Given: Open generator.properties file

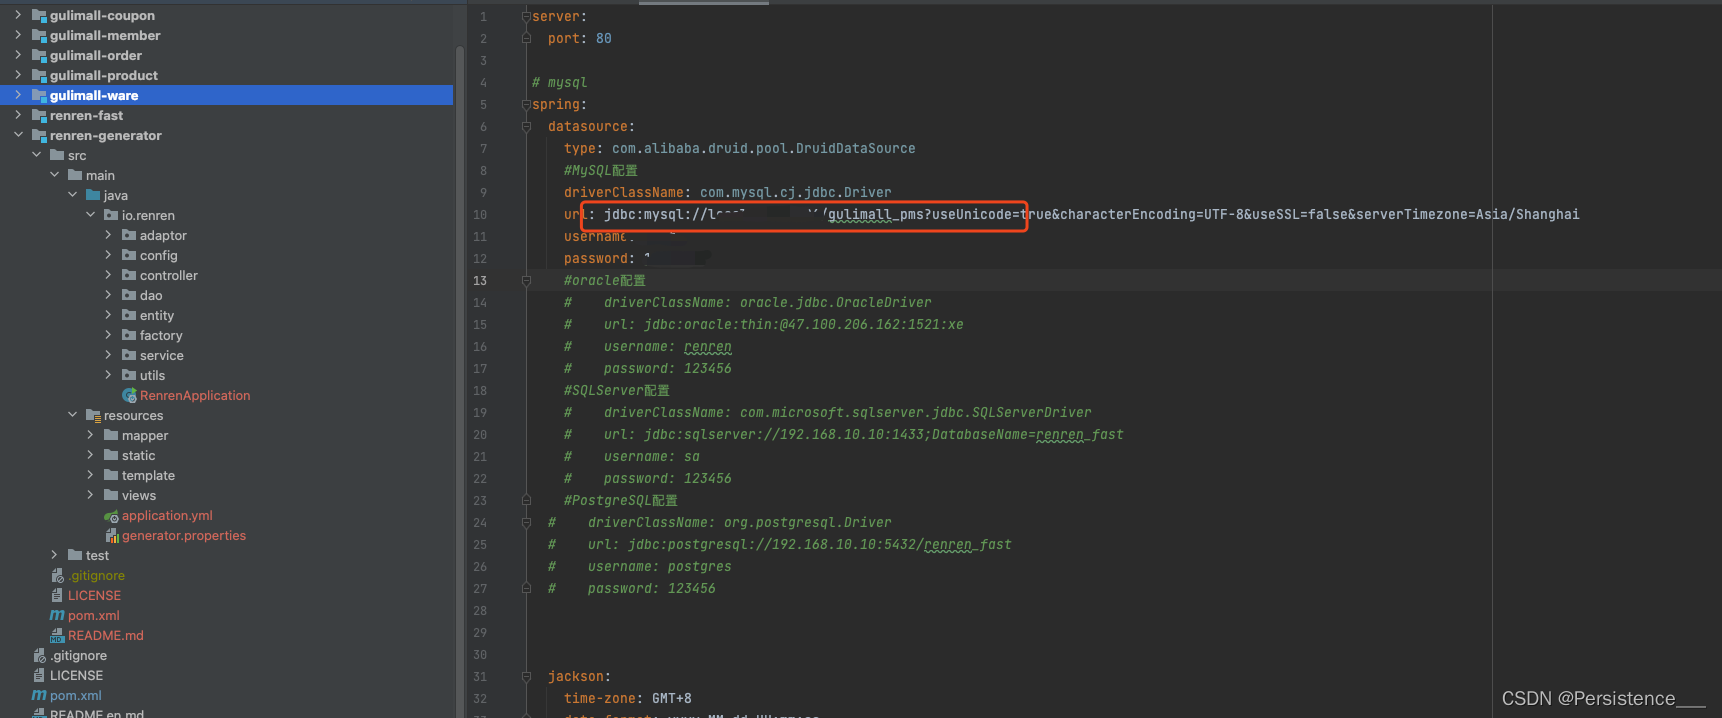Looking at the screenshot, I should pos(184,535).
